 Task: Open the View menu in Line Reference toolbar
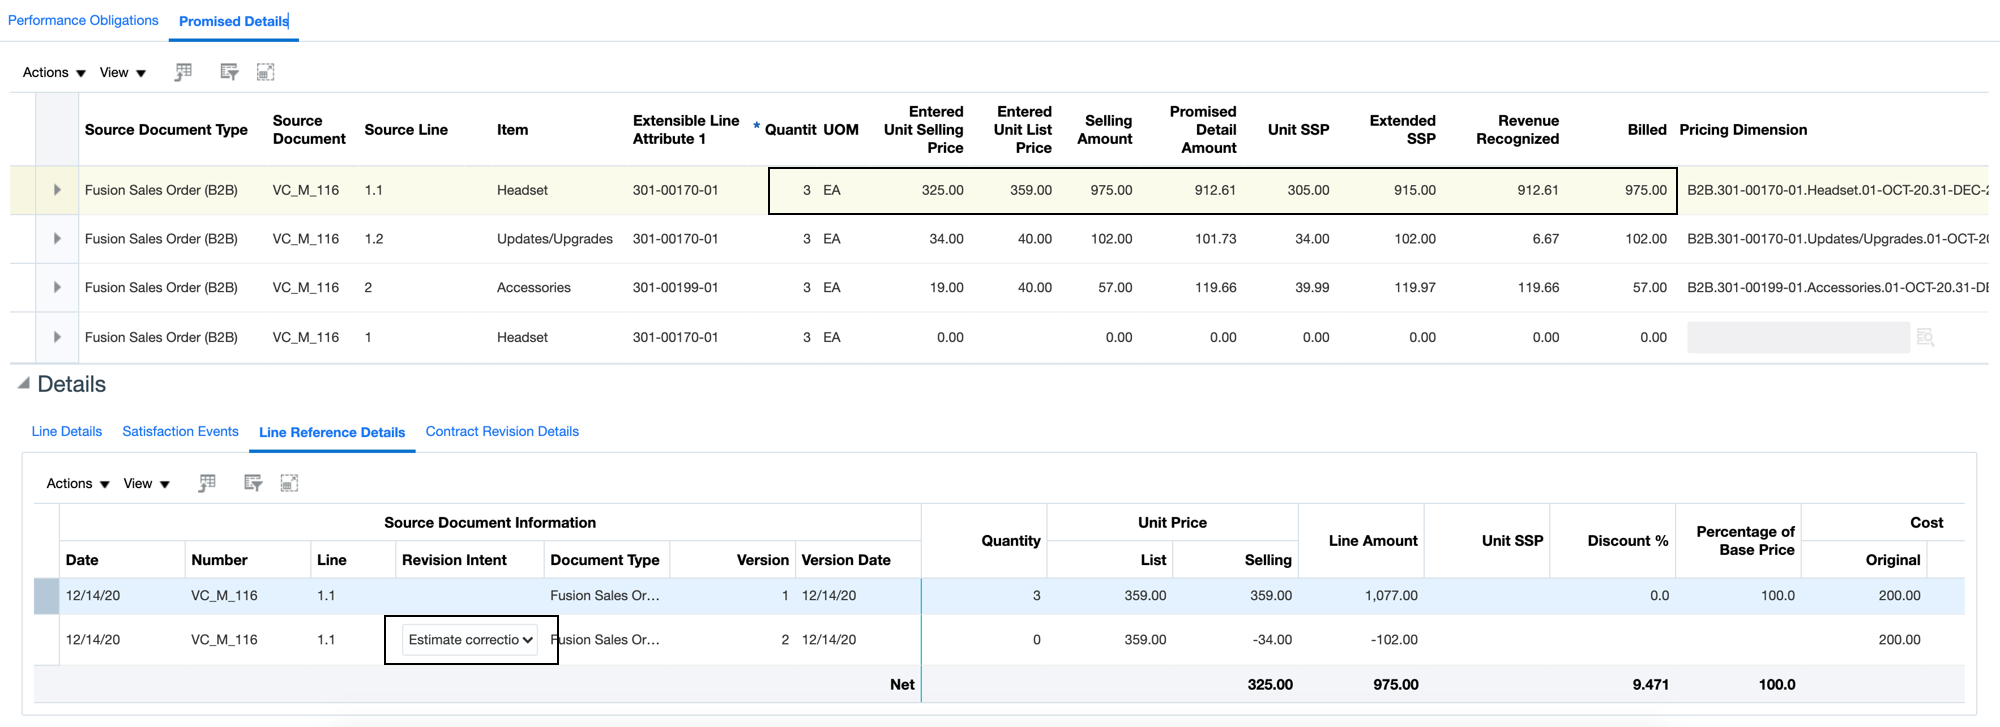146,484
